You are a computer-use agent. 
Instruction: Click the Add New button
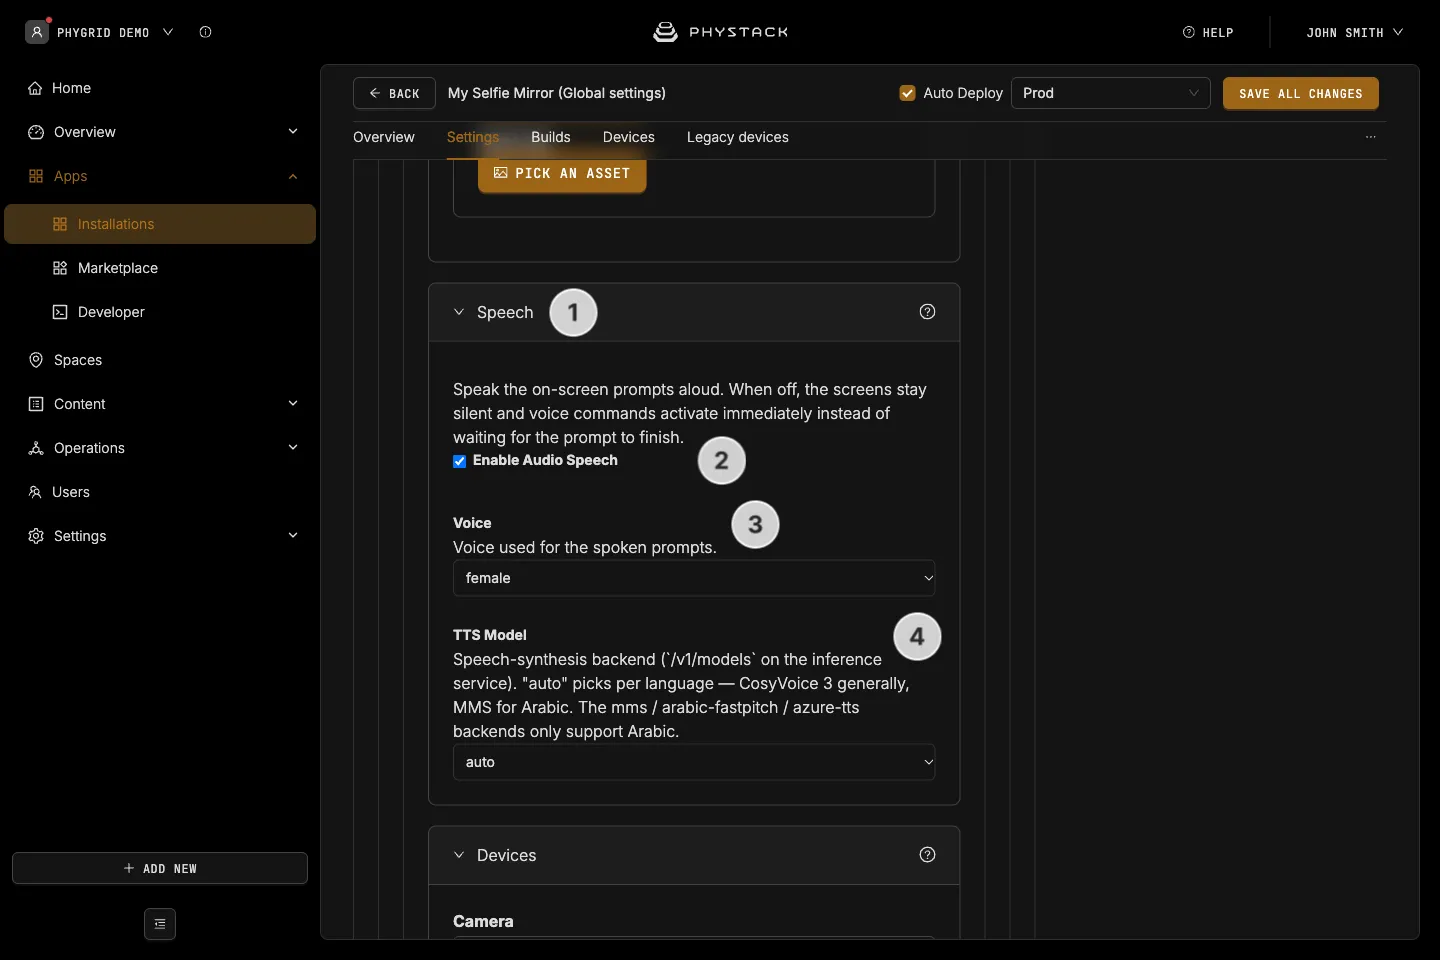[160, 868]
